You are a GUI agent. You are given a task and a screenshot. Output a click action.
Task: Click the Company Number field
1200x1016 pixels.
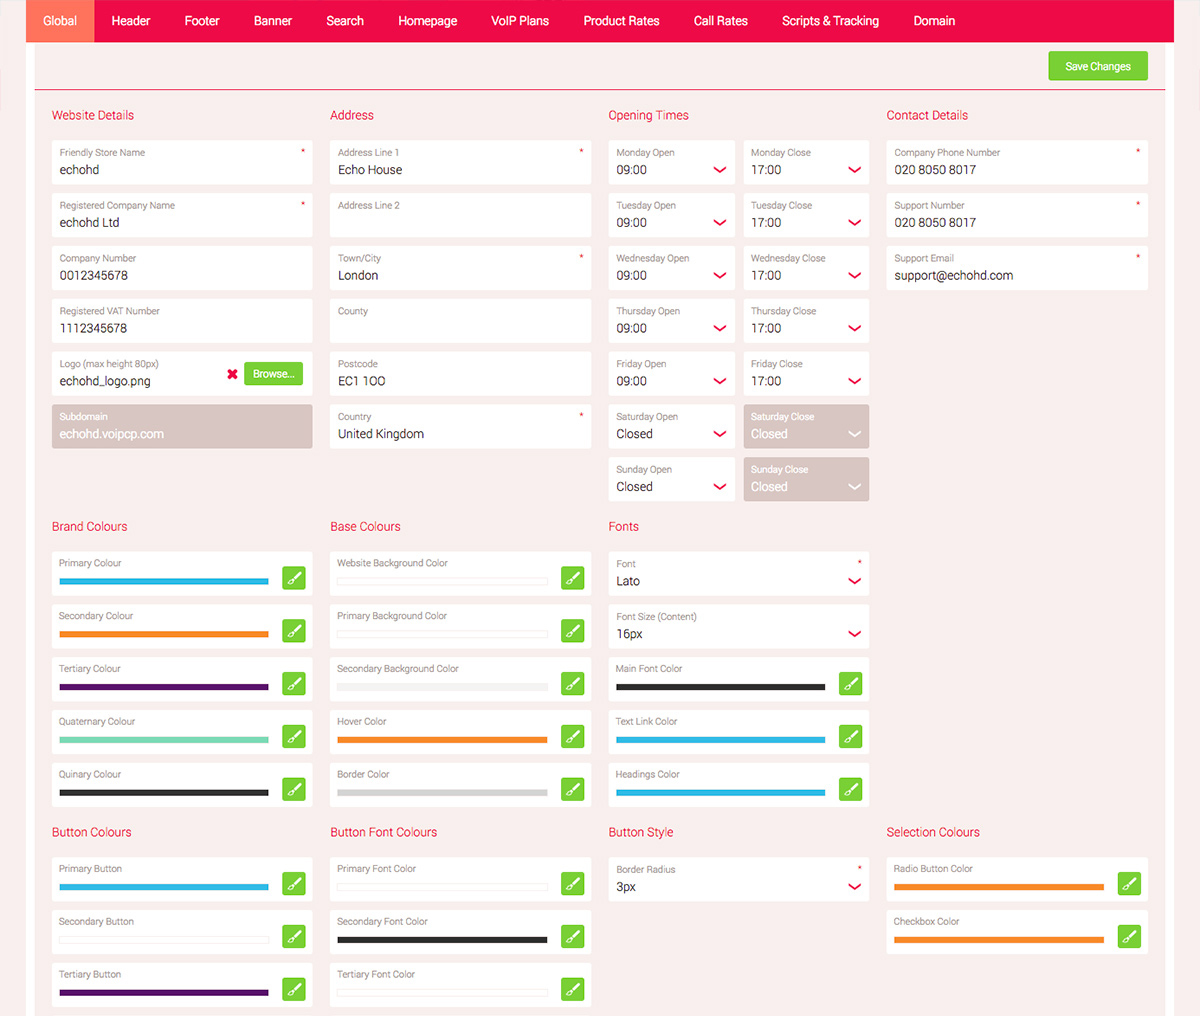(x=182, y=268)
